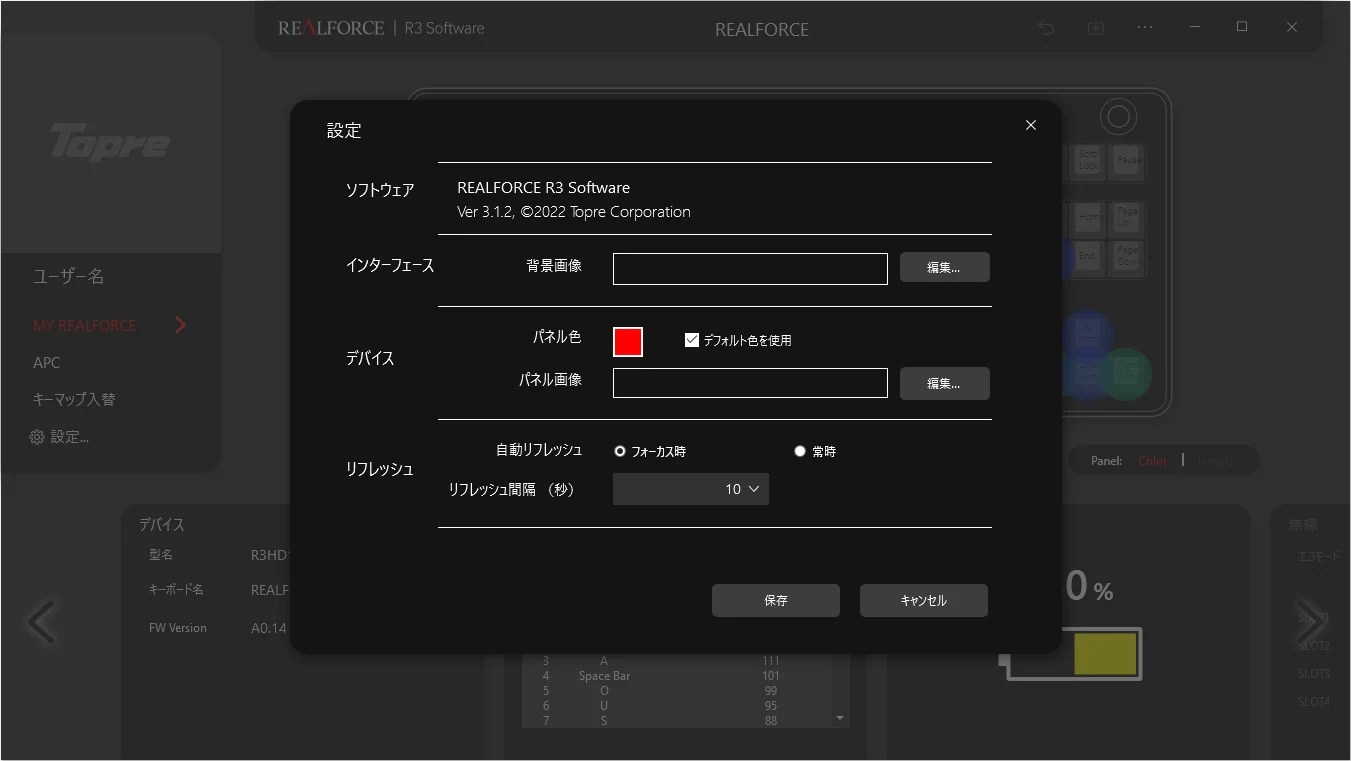This screenshot has width=1351, height=761.
Task: Maximize the REALFORCE window
Action: click(x=1242, y=28)
